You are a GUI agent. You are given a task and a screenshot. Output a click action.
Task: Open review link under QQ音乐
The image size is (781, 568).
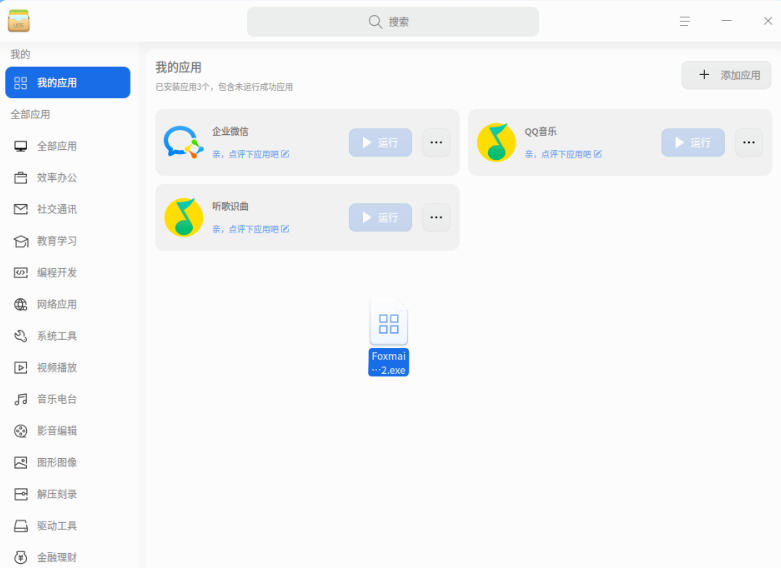tap(563, 154)
